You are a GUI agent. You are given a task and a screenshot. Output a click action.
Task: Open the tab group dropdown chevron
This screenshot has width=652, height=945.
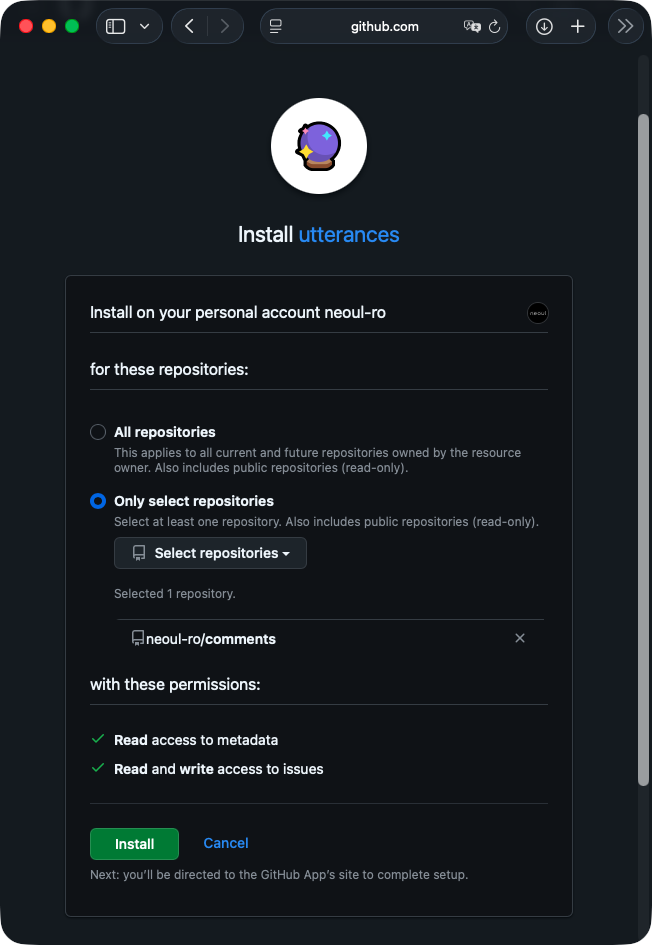pos(145,27)
